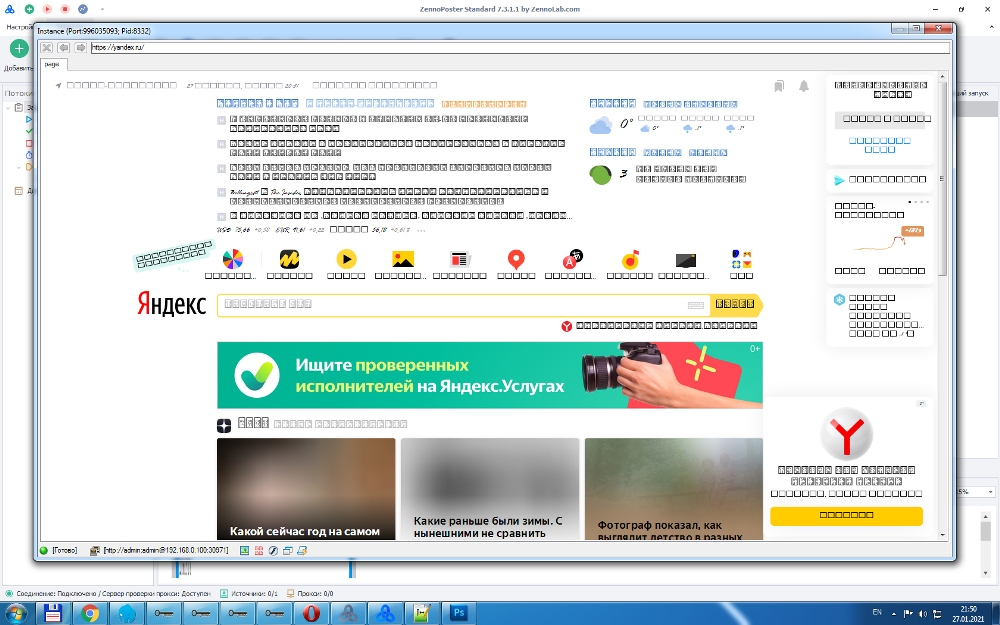Click the green status dot next to [Готово]
1000x625 pixels.
44,550
